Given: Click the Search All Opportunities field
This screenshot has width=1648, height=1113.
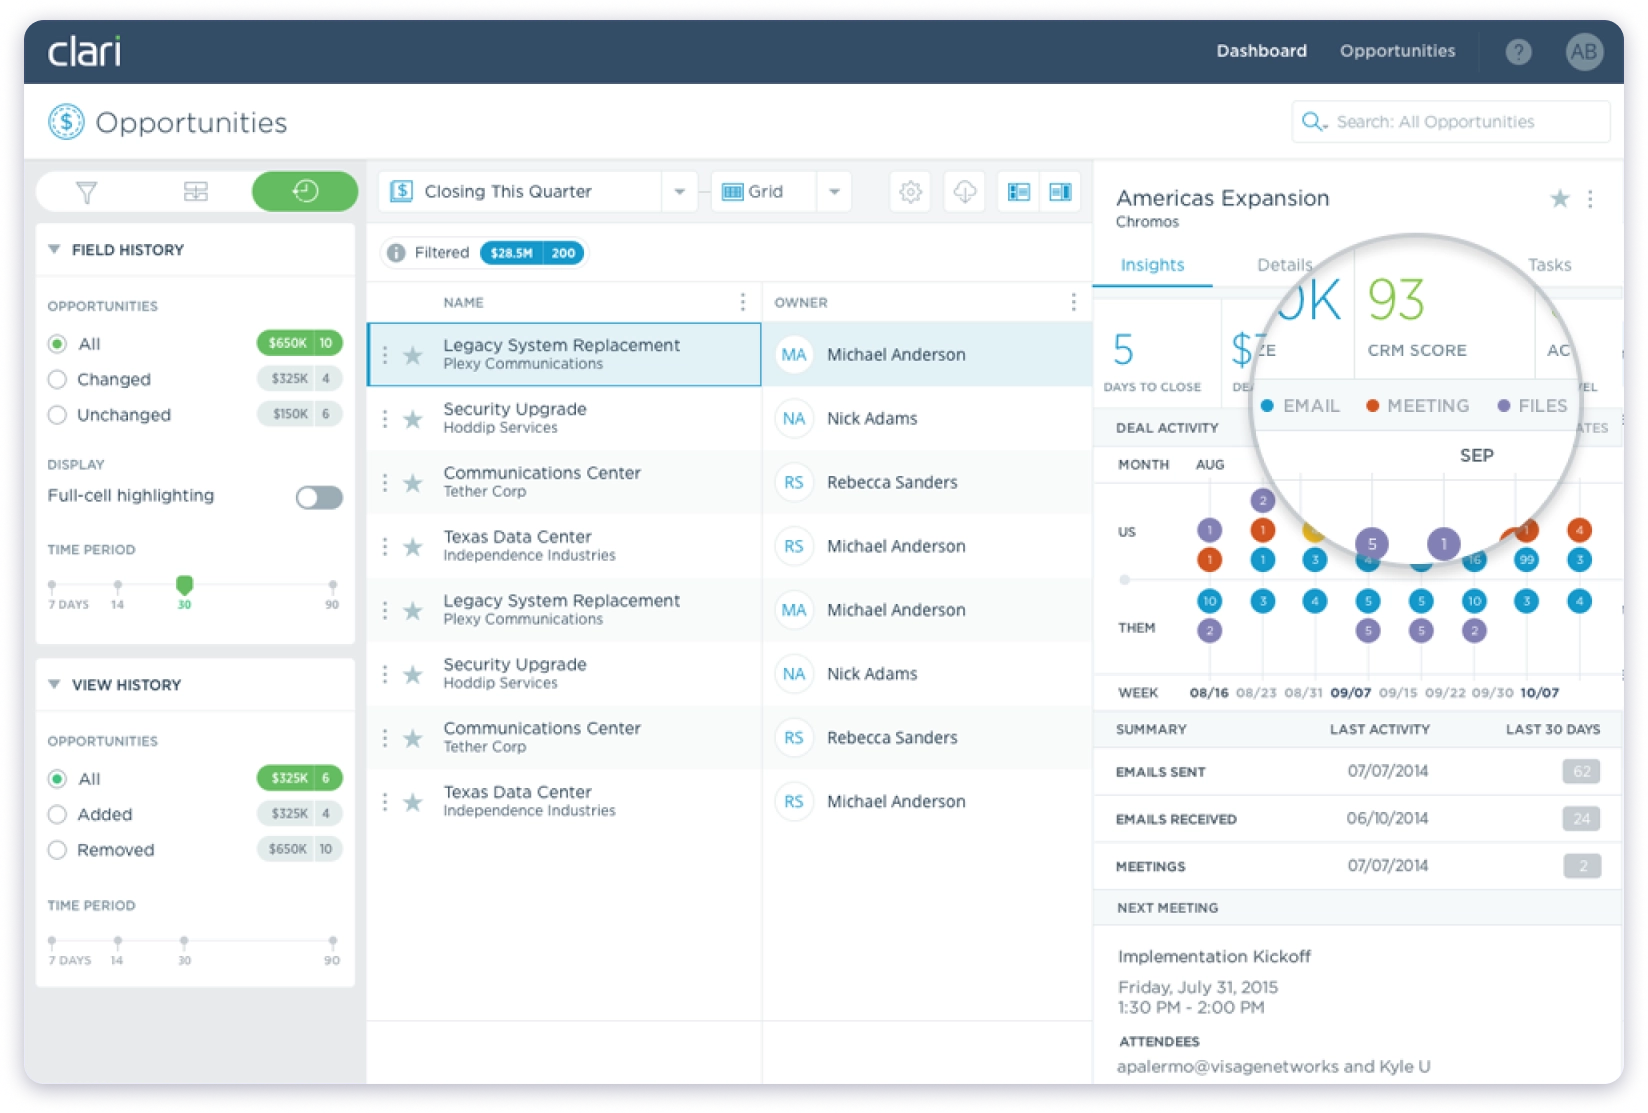Looking at the screenshot, I should [x=1450, y=122].
